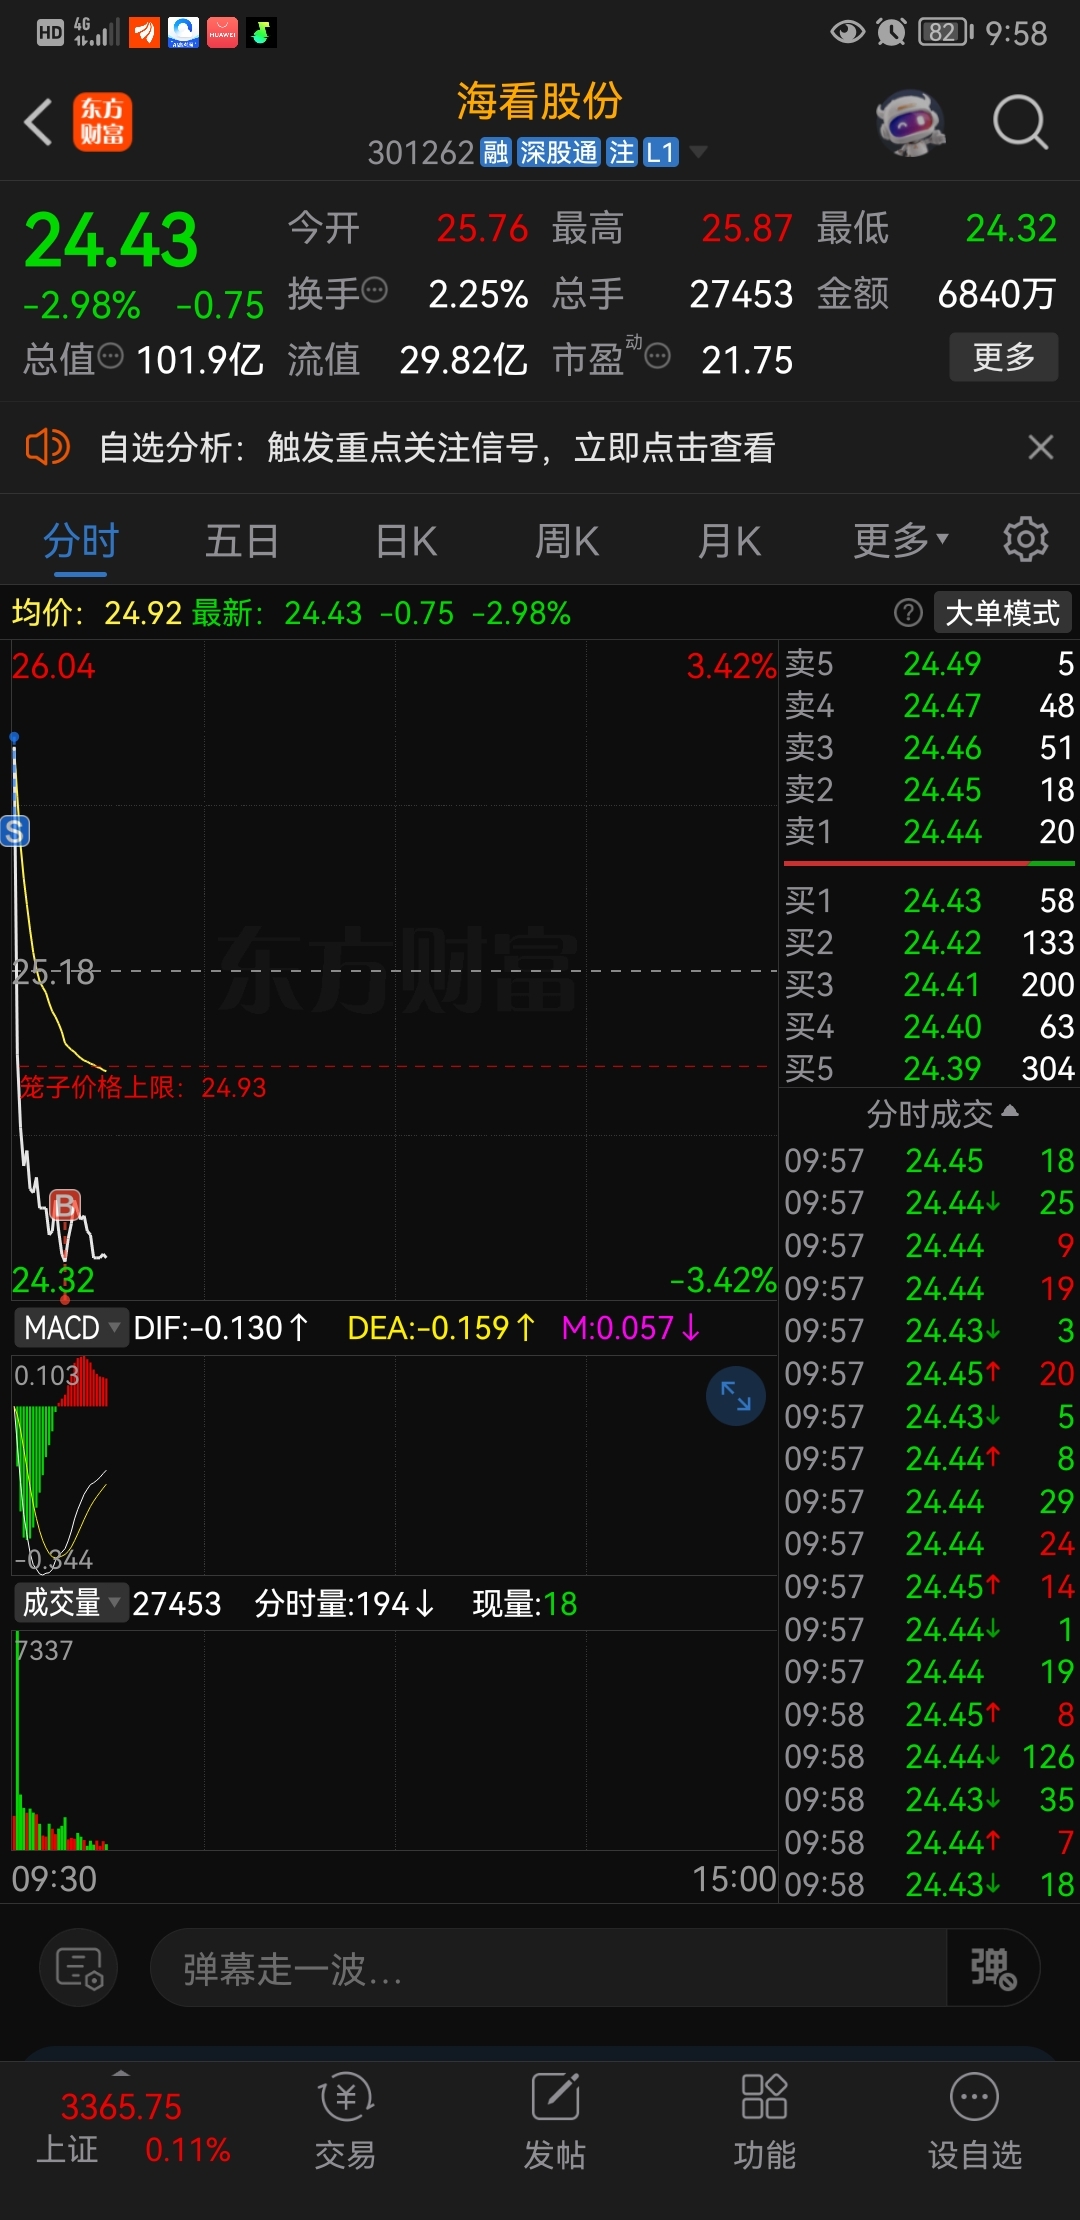Switch to the 周K tab
Image resolution: width=1080 pixels, height=2220 pixels.
point(567,541)
